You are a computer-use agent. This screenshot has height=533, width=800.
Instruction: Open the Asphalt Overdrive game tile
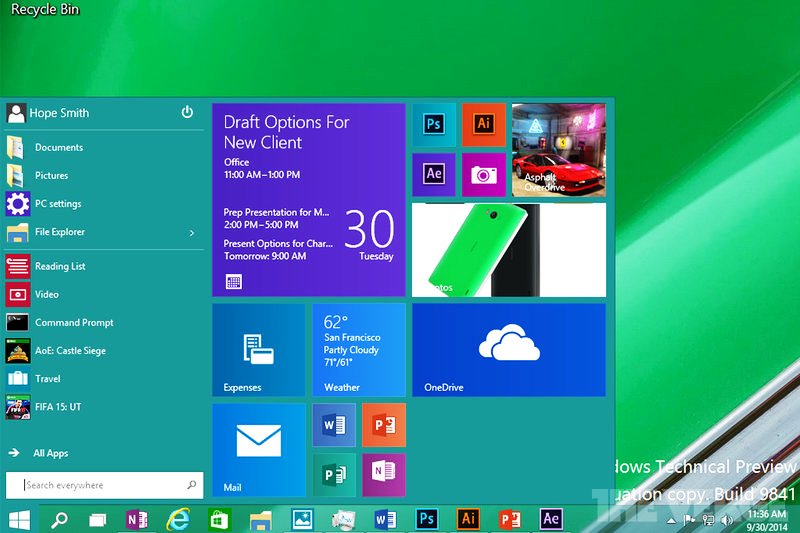pos(558,150)
